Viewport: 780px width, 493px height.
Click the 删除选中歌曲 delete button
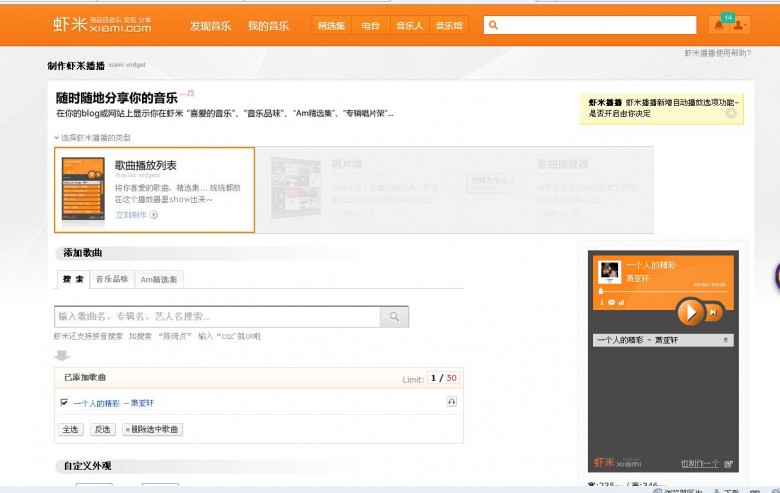pos(152,429)
